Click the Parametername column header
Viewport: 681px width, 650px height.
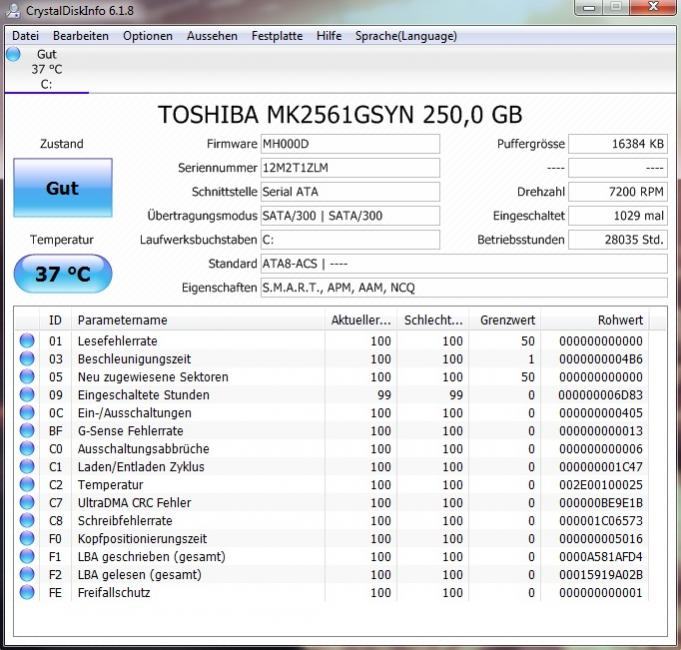(198, 320)
